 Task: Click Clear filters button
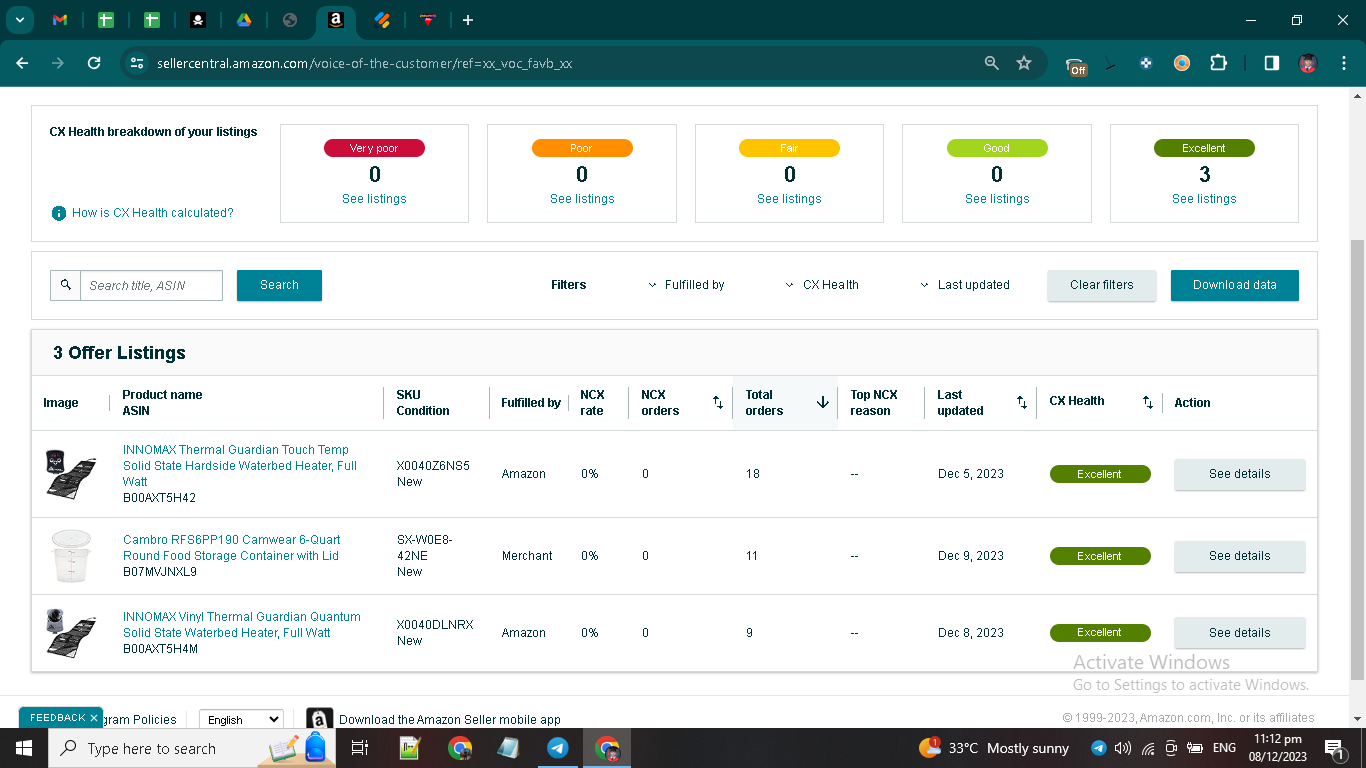pyautogui.click(x=1102, y=285)
